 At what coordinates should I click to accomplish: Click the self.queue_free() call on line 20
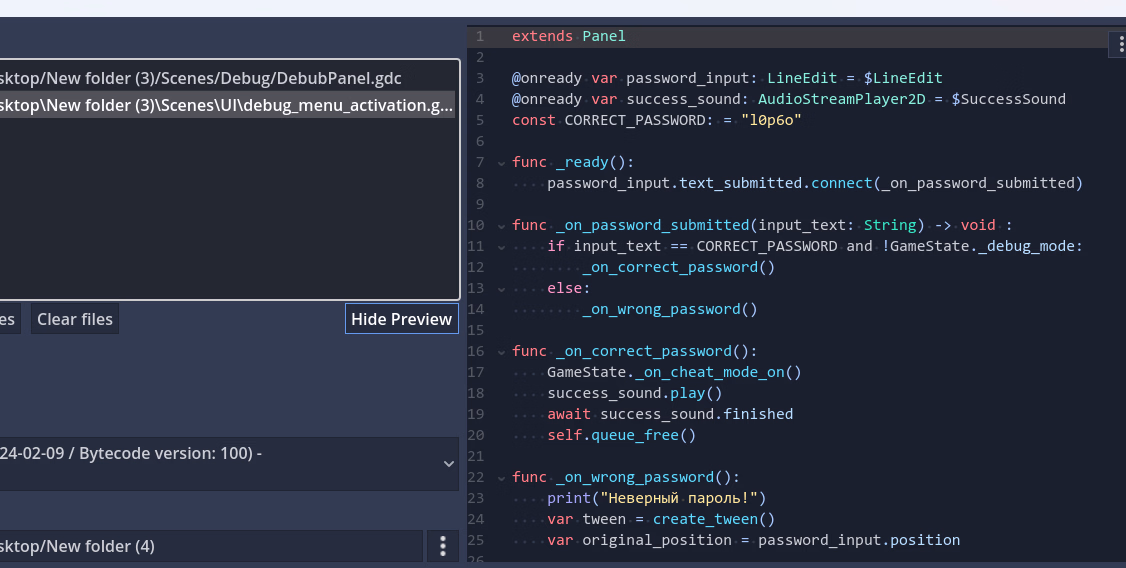point(621,435)
